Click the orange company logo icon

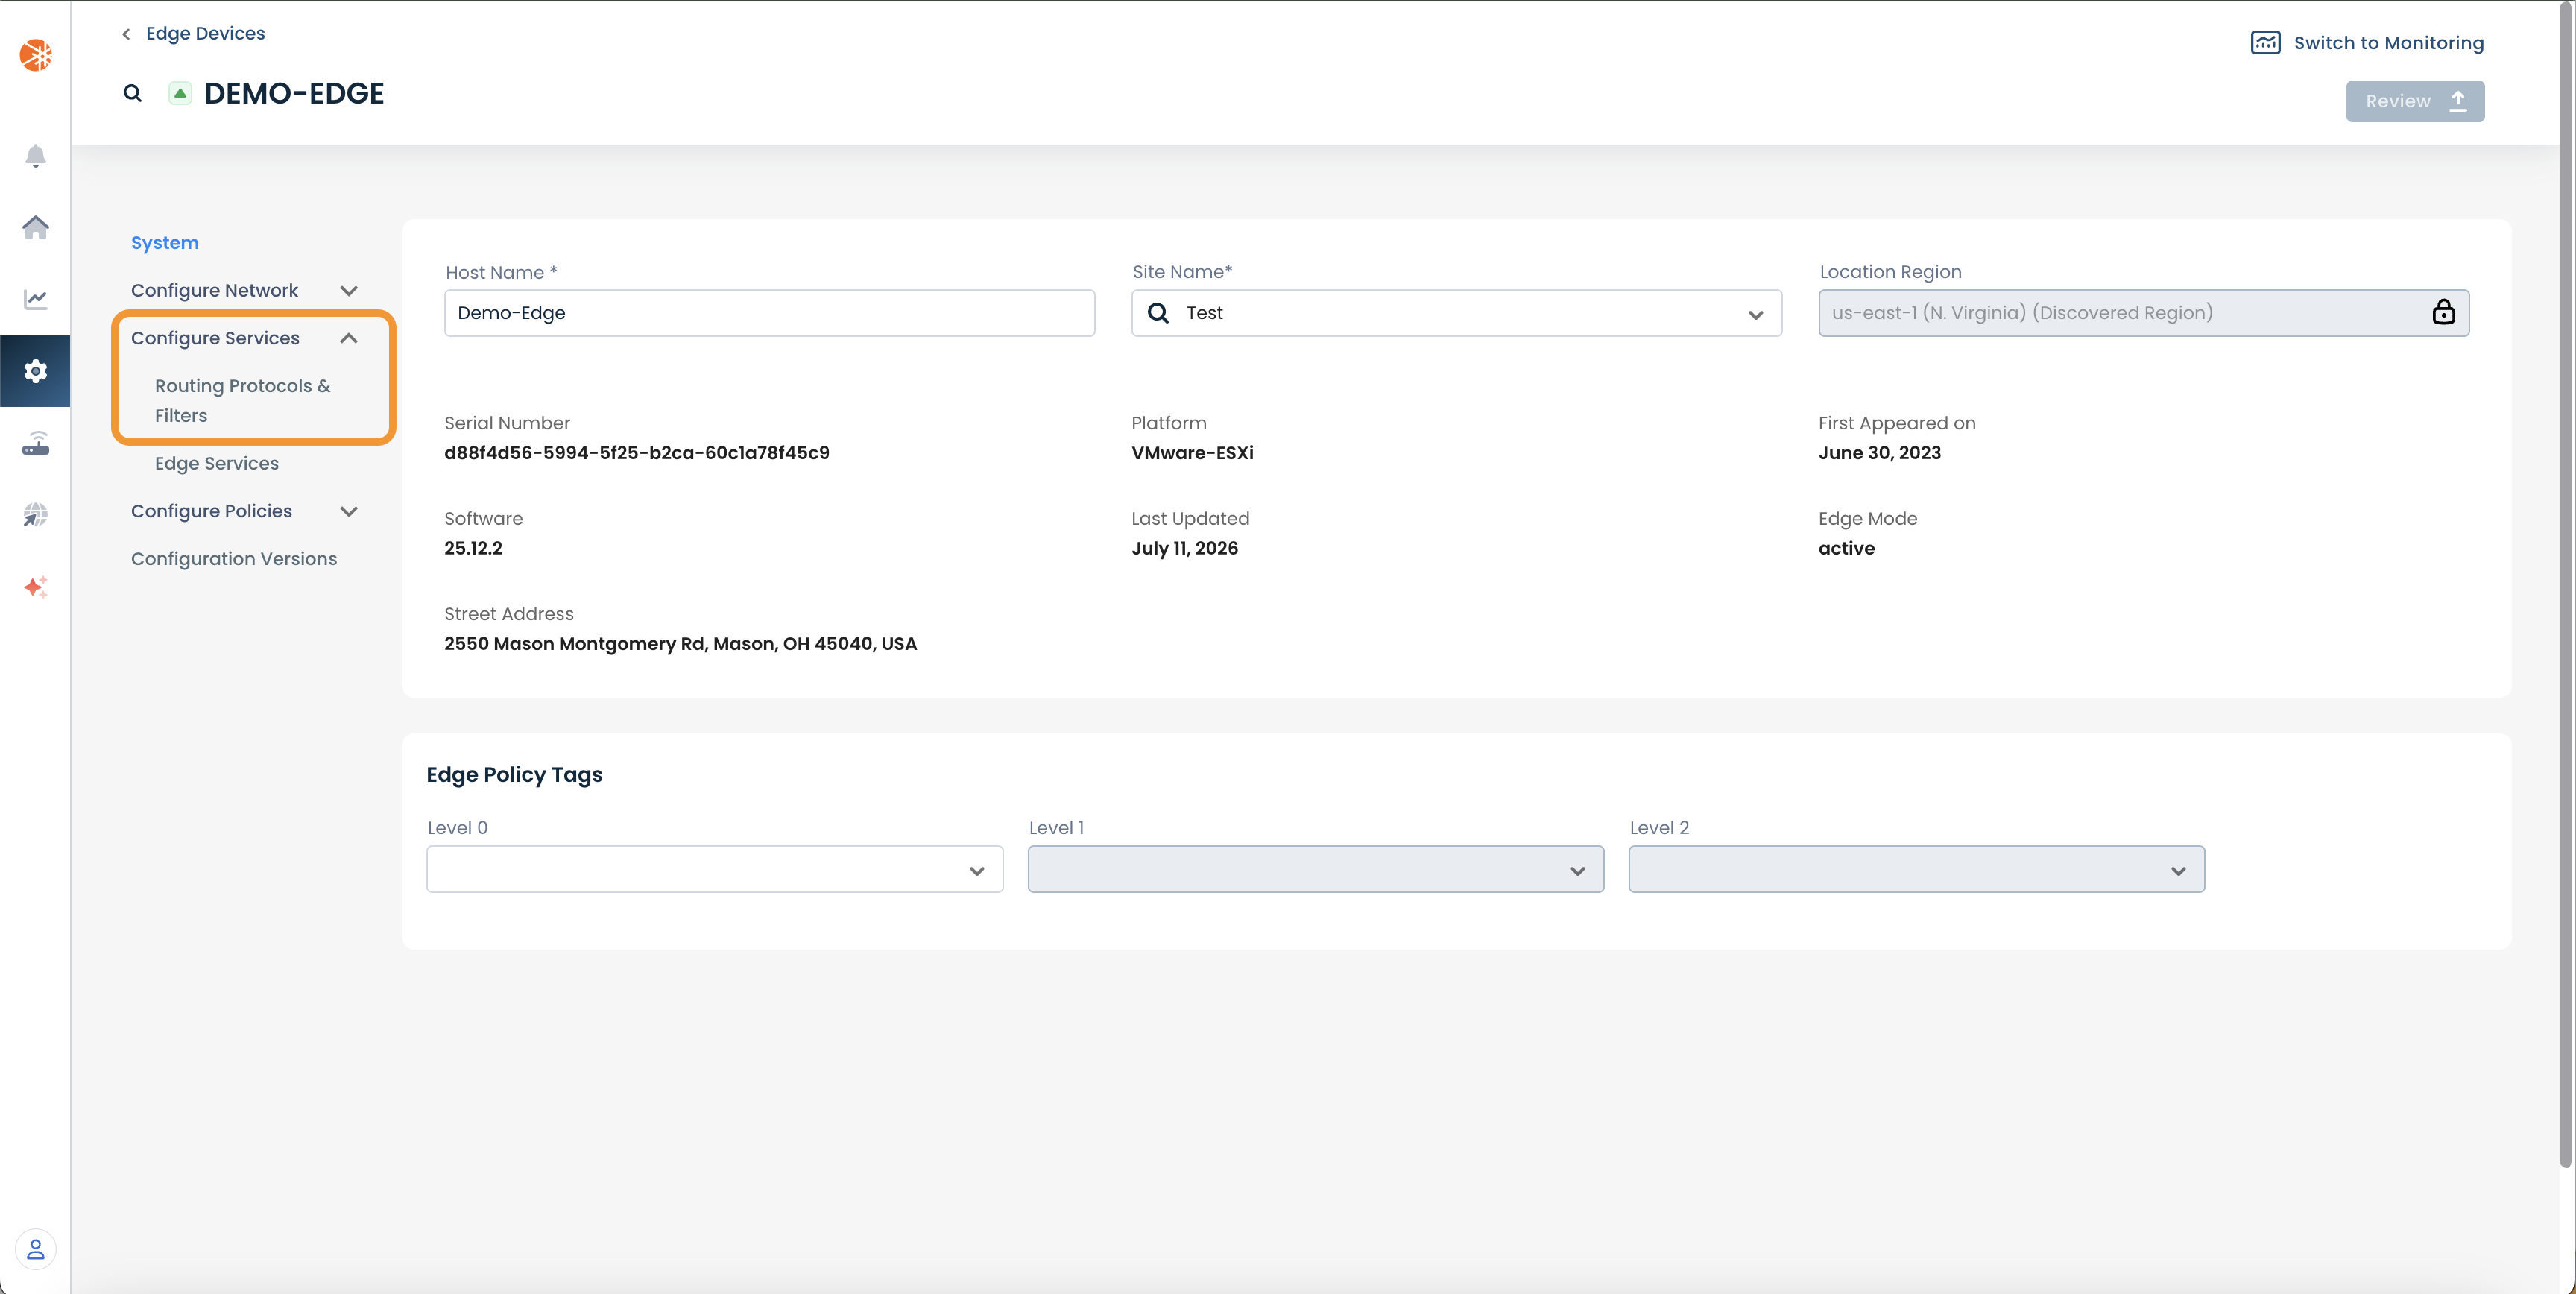(35, 55)
